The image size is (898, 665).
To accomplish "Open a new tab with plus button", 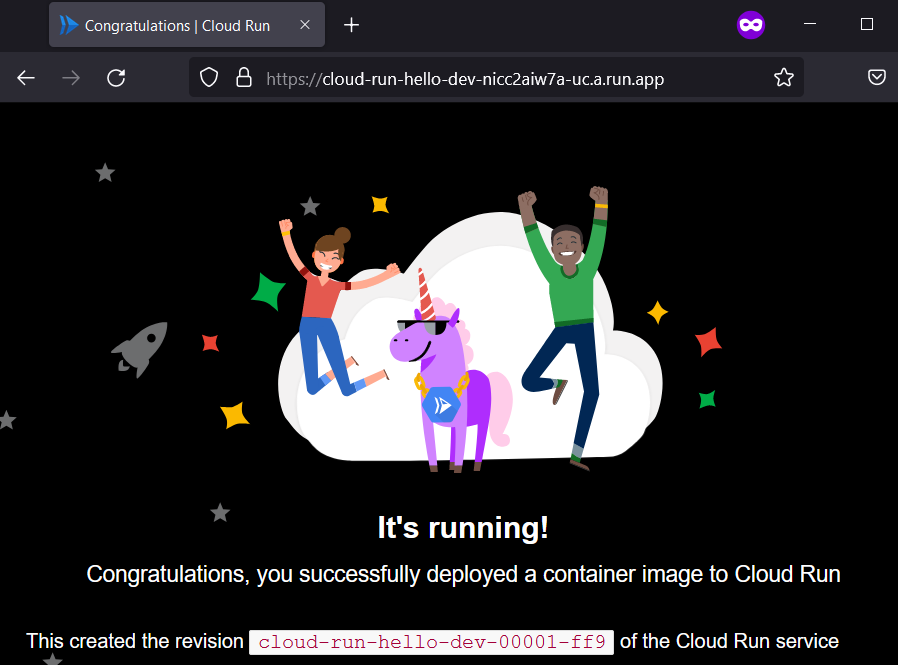I will [x=351, y=25].
